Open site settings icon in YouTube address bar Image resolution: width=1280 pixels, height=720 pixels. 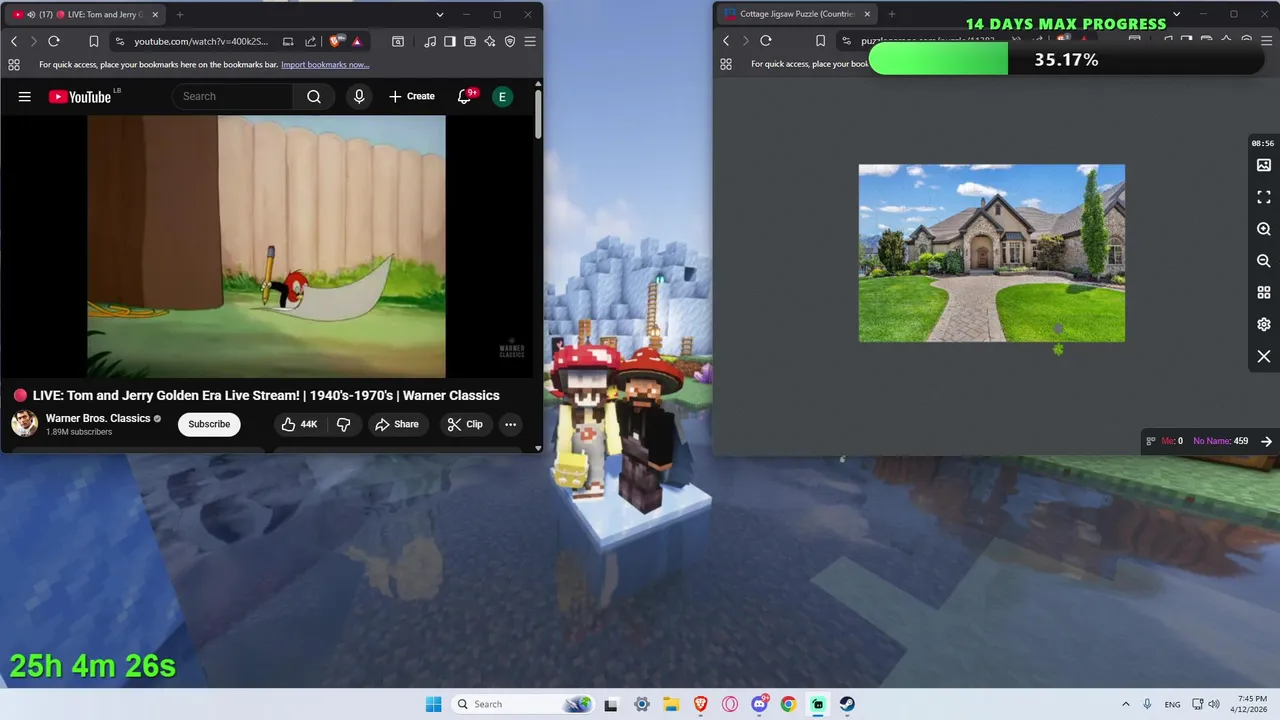click(120, 41)
